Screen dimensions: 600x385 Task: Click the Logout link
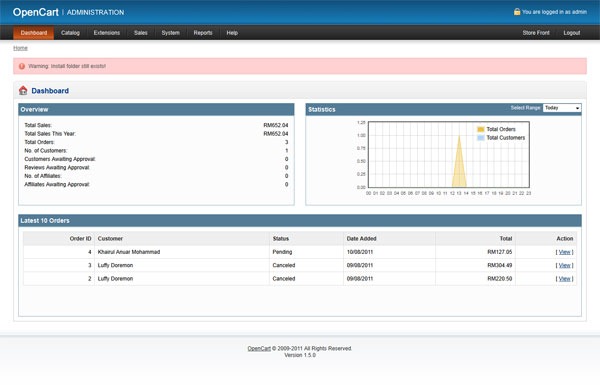[572, 33]
